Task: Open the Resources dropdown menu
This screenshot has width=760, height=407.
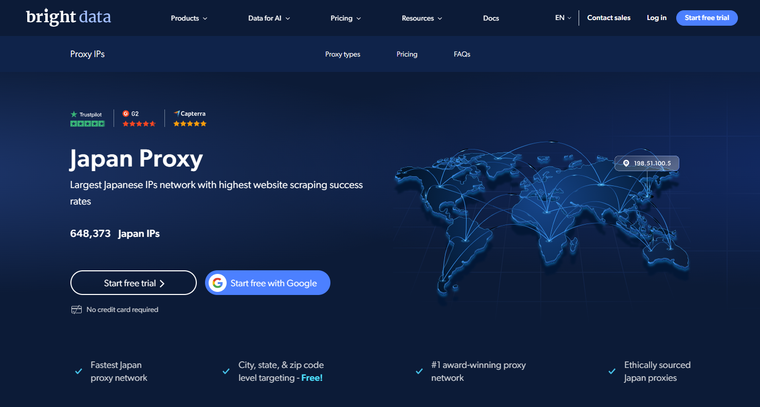Action: (x=422, y=18)
